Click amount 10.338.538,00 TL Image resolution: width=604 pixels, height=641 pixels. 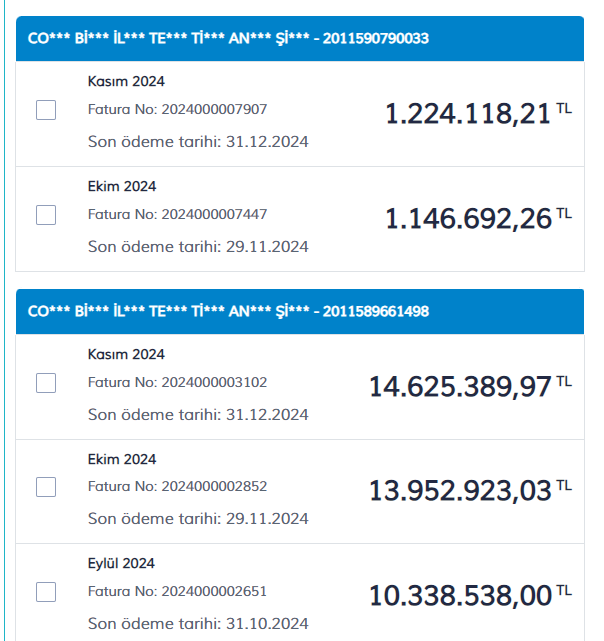tap(470, 595)
